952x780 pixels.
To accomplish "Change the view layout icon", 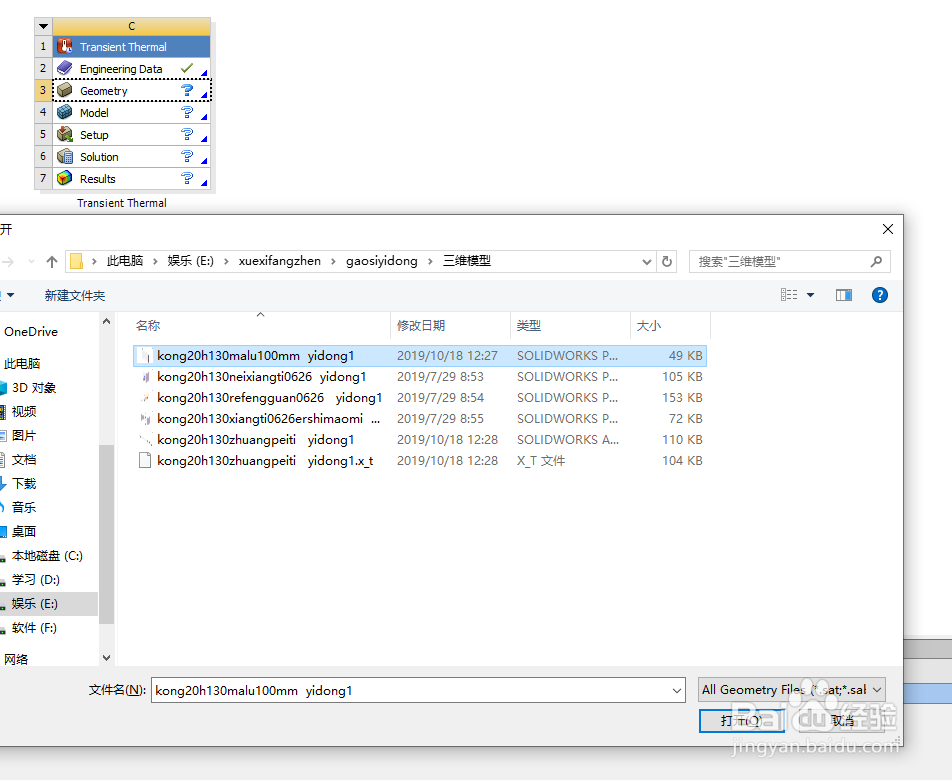I will click(x=789, y=295).
